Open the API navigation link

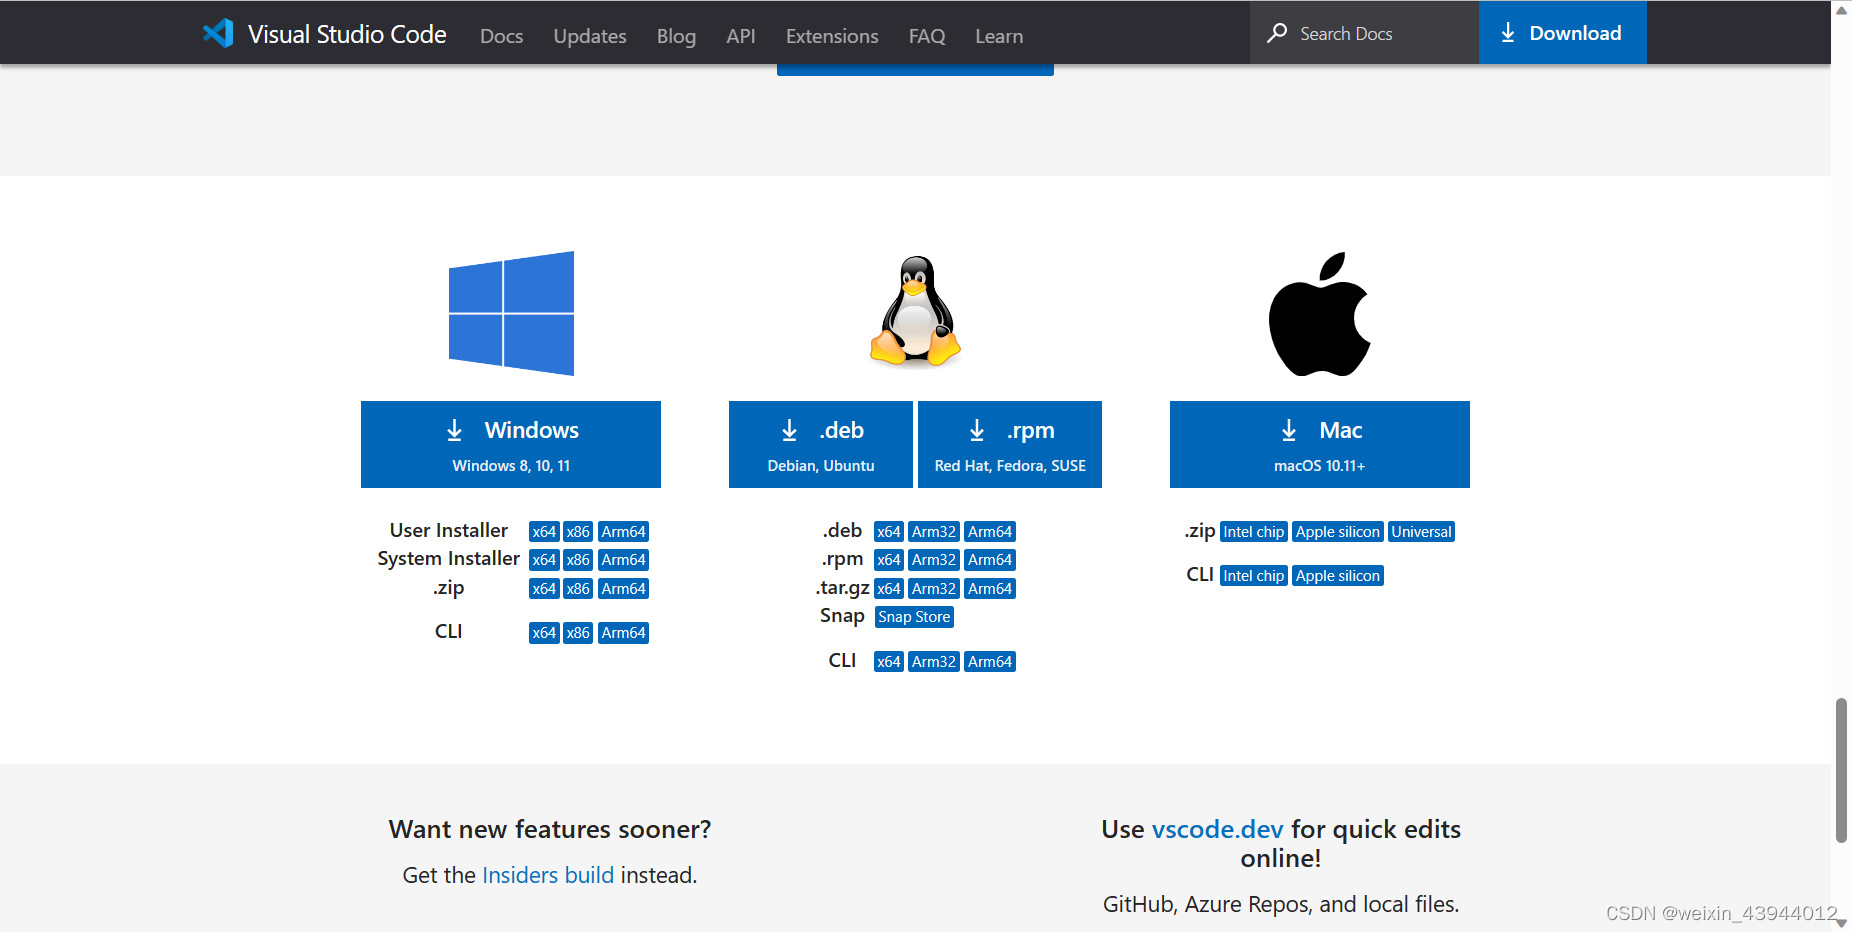point(741,36)
